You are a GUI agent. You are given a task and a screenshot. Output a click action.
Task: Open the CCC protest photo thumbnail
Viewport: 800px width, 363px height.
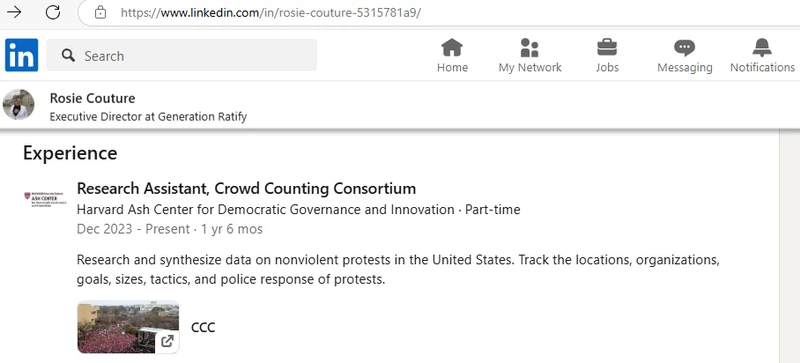point(128,327)
